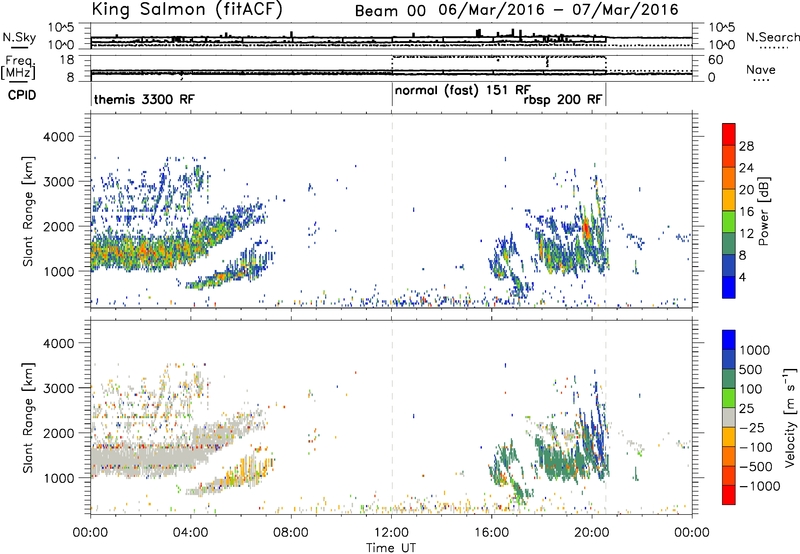Click the 'N.Sky' legend label
800x554 pixels.
(19, 37)
